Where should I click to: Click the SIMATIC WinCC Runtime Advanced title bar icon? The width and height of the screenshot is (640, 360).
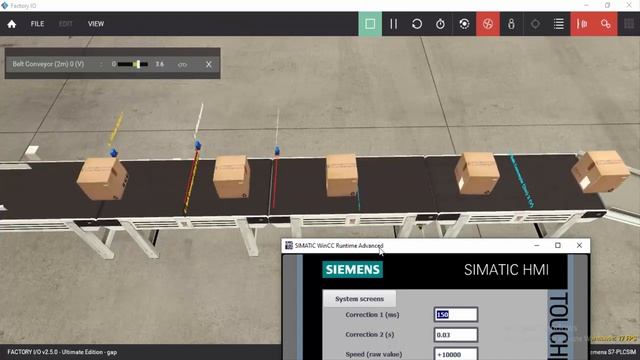[289, 245]
